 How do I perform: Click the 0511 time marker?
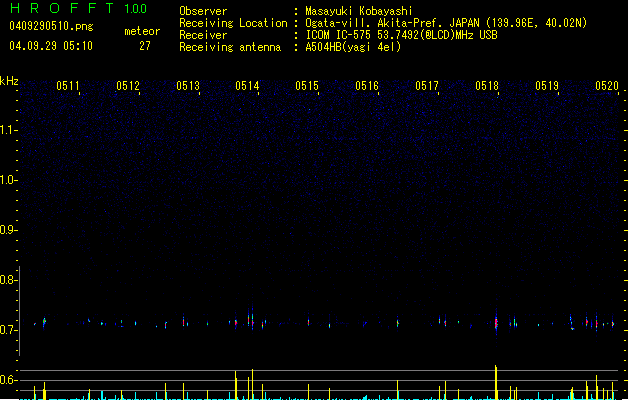pyautogui.click(x=68, y=86)
